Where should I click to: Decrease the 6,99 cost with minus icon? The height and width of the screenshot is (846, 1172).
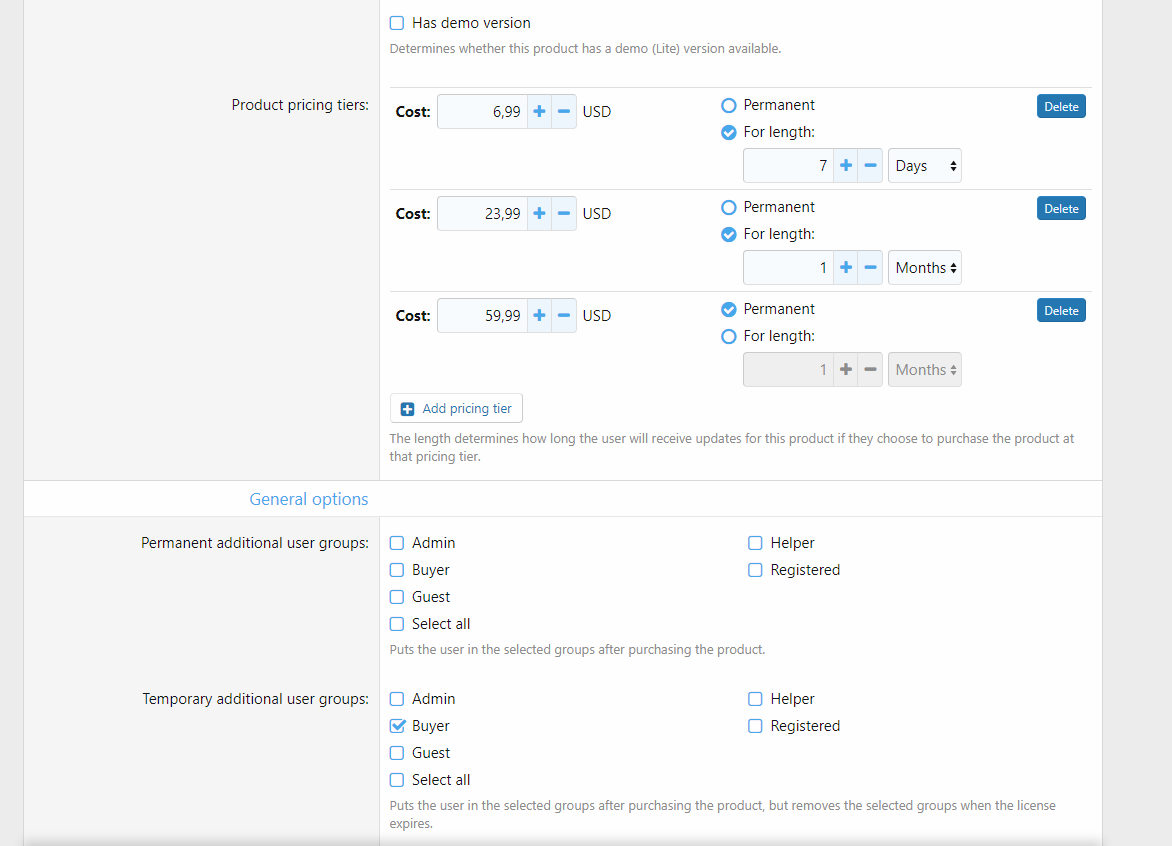click(564, 112)
